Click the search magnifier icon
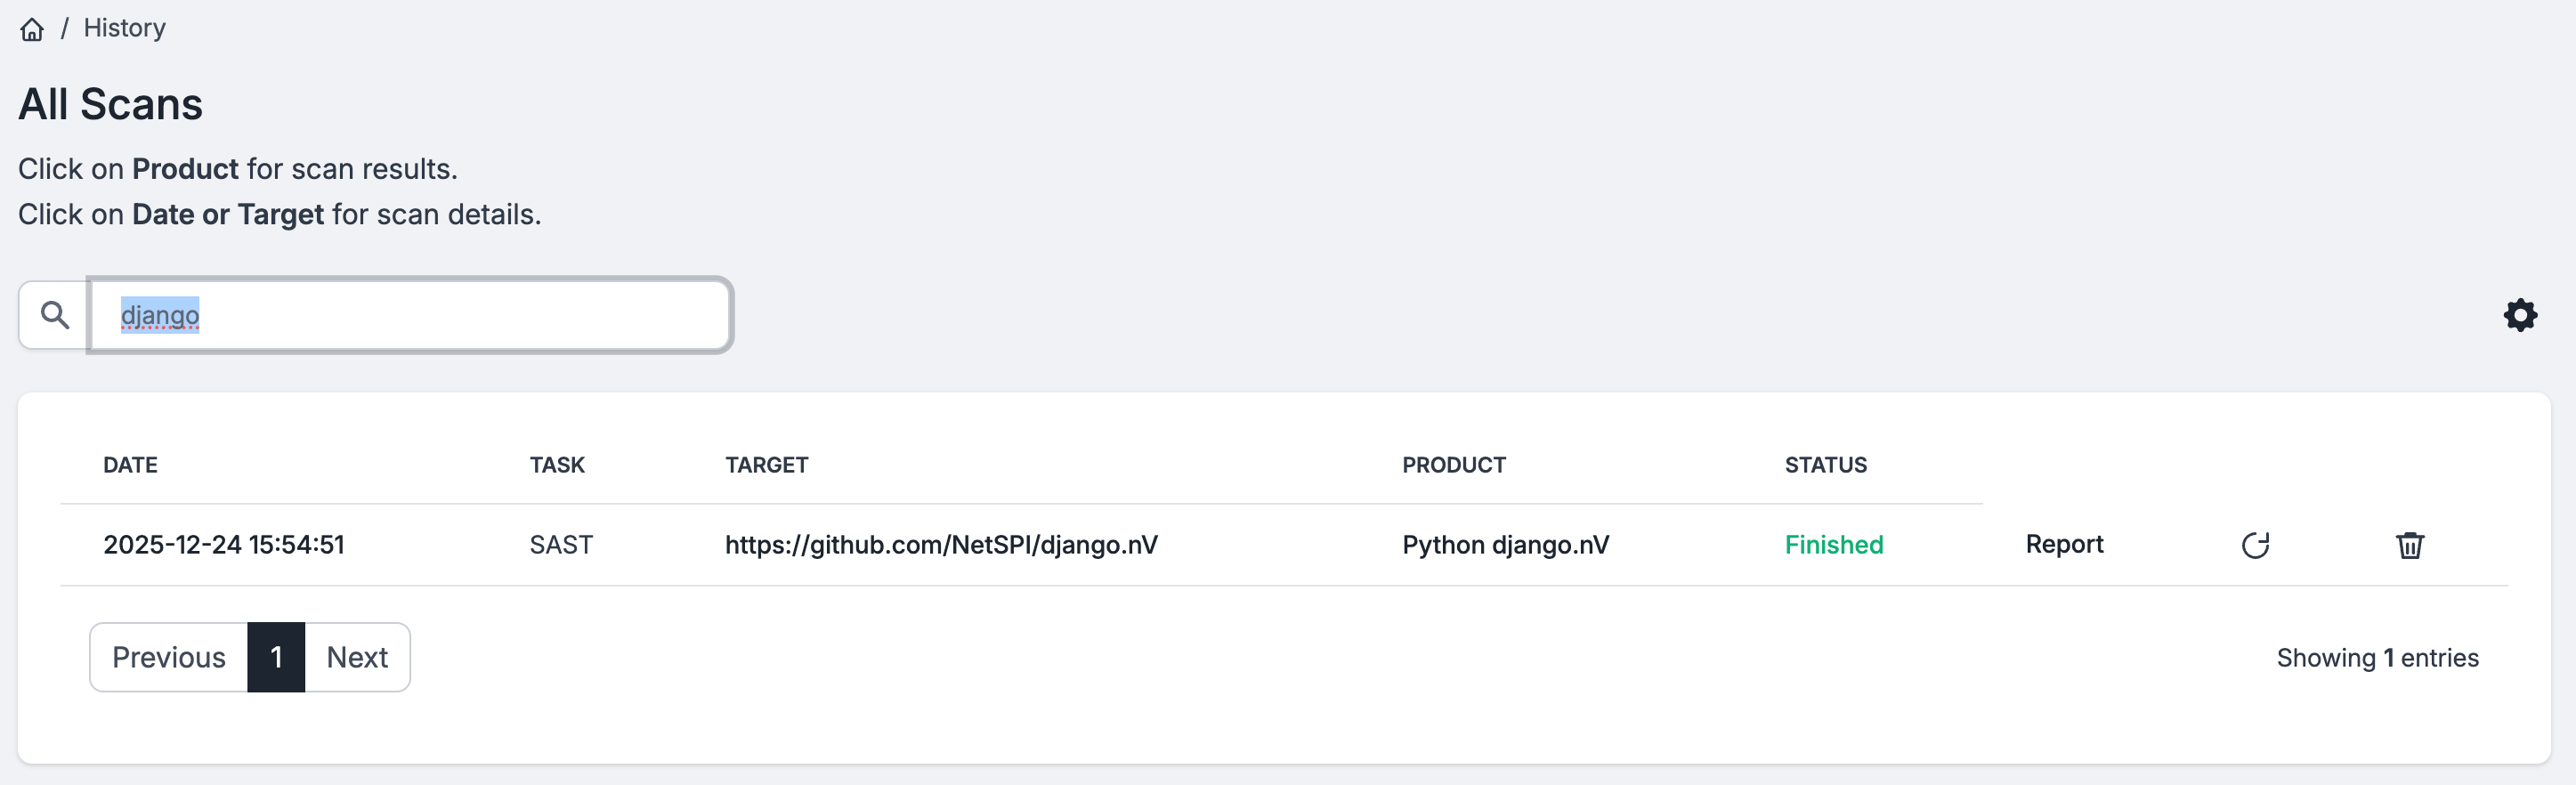2576x785 pixels. [54, 315]
